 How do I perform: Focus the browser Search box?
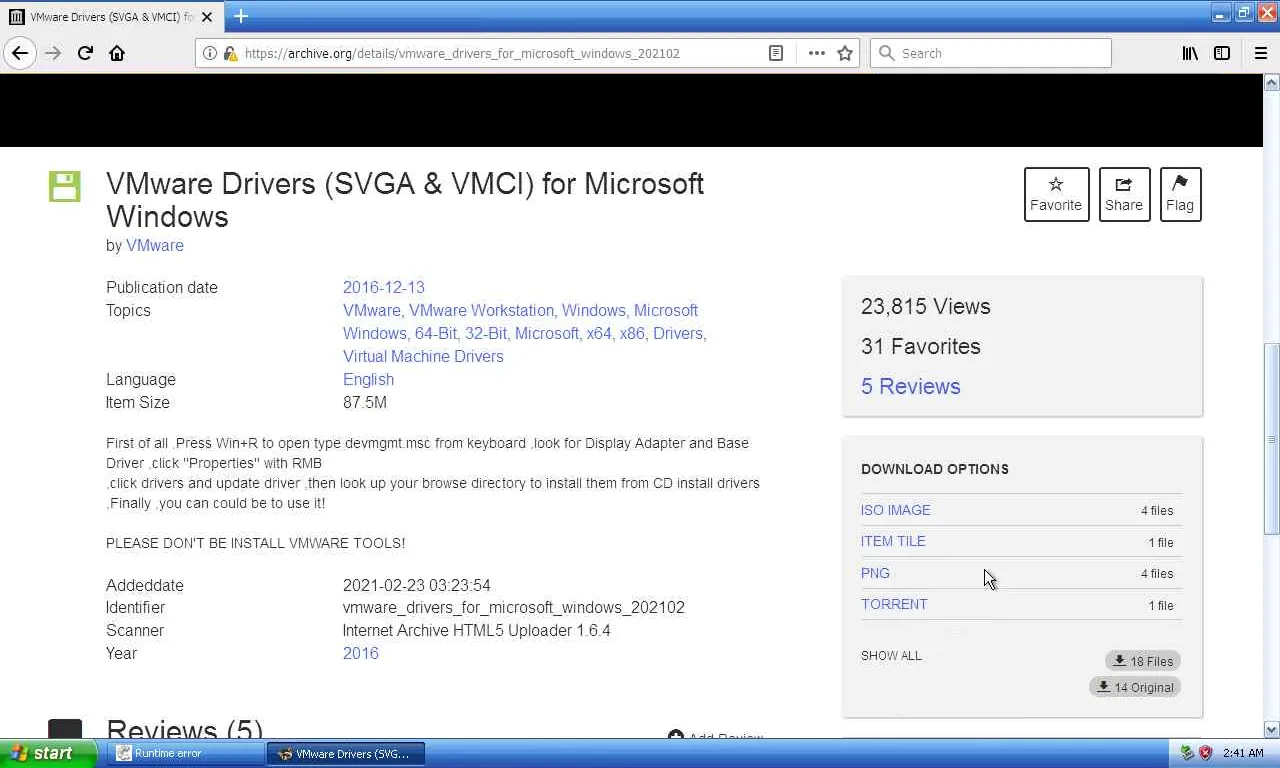[x=991, y=53]
